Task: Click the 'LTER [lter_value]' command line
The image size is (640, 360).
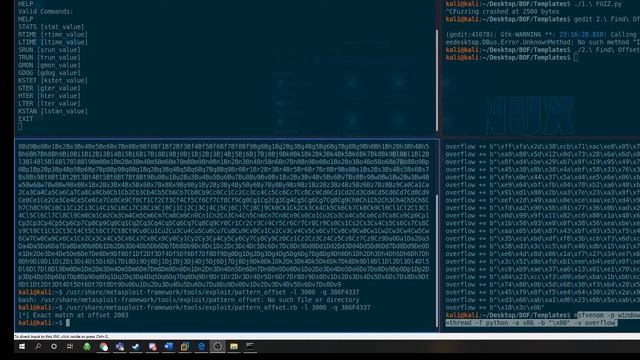Action: (49, 104)
